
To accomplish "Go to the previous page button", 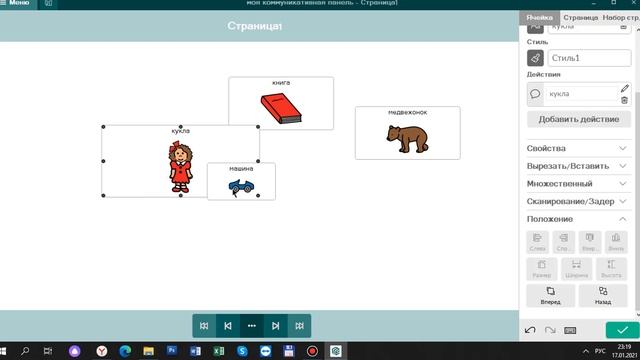I will 228,326.
